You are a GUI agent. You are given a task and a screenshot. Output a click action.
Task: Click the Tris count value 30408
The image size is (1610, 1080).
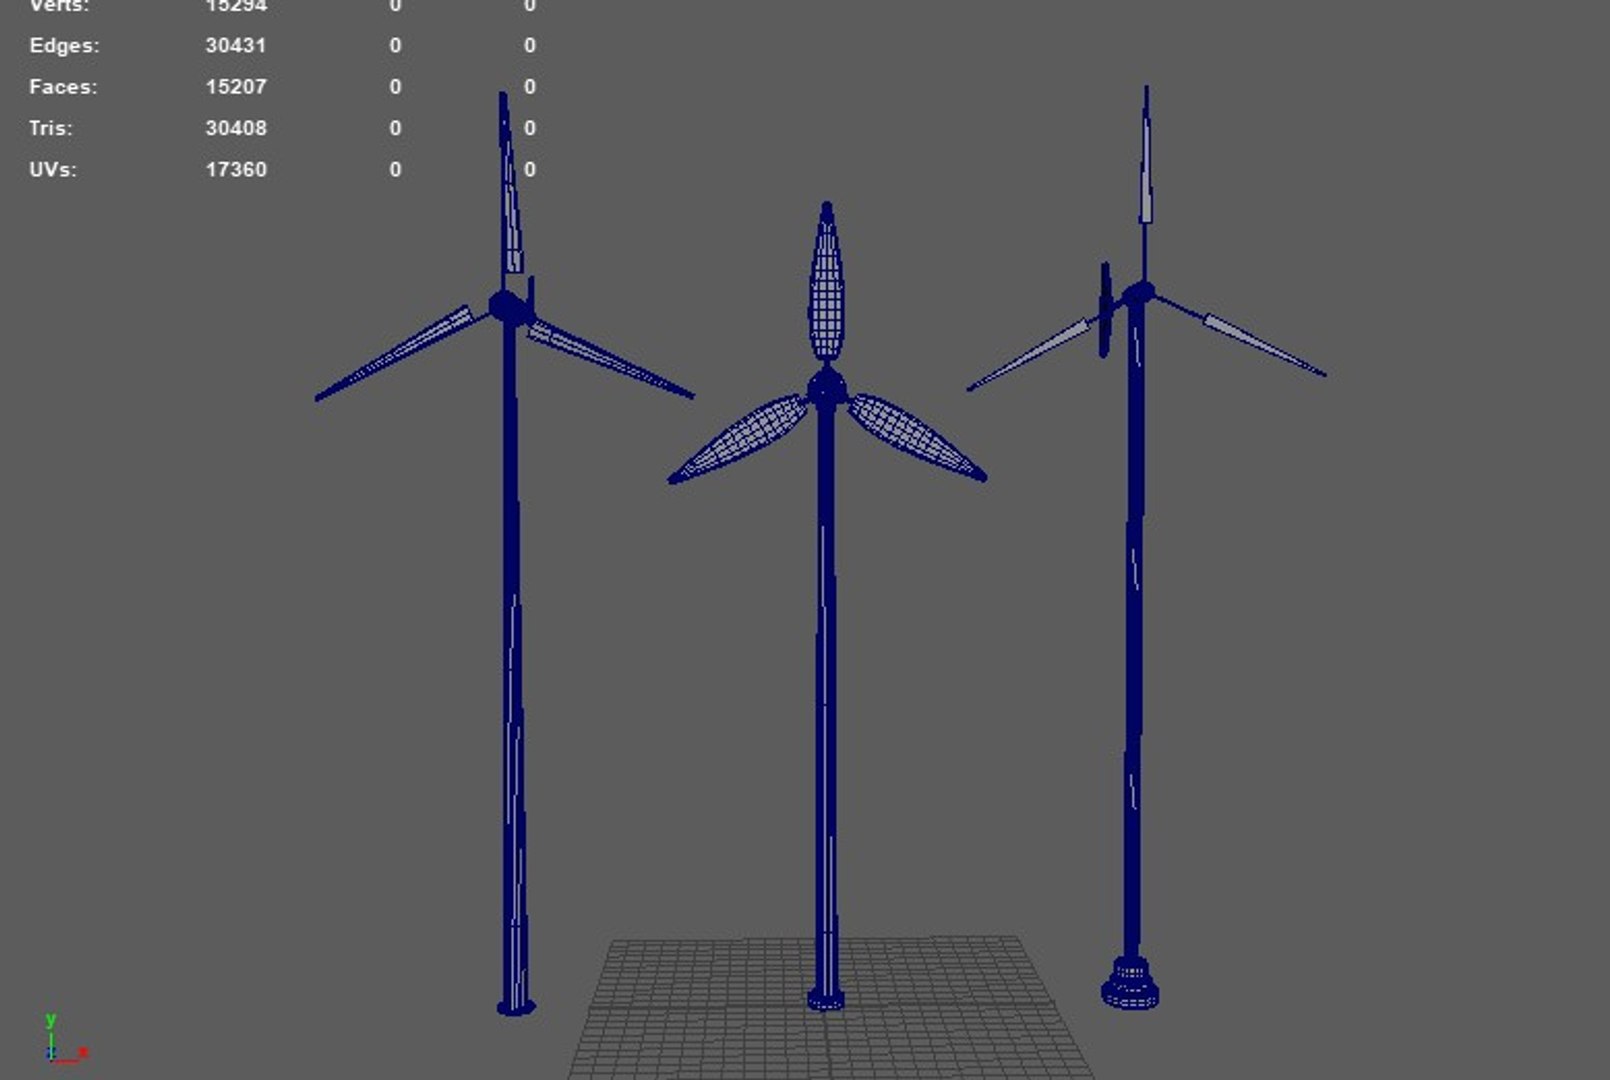point(236,128)
